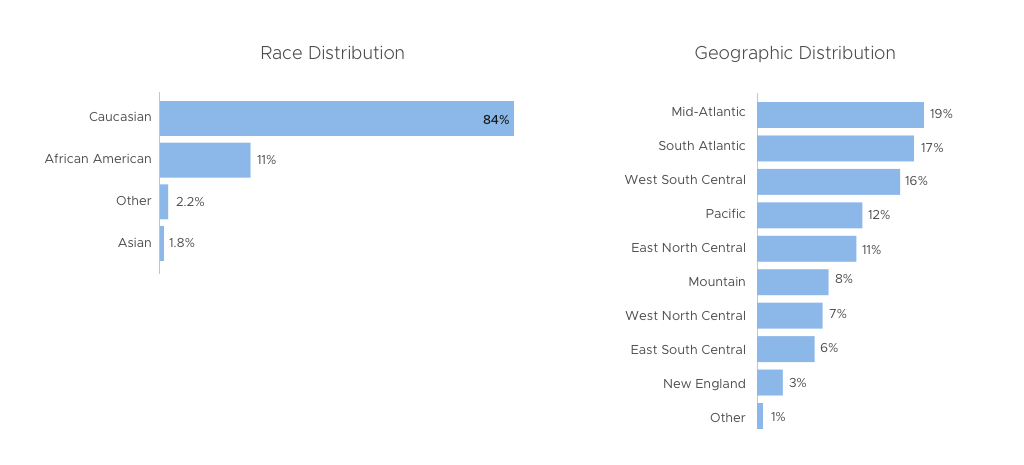
Task: Select the South Atlantic bar
Action: click(835, 148)
